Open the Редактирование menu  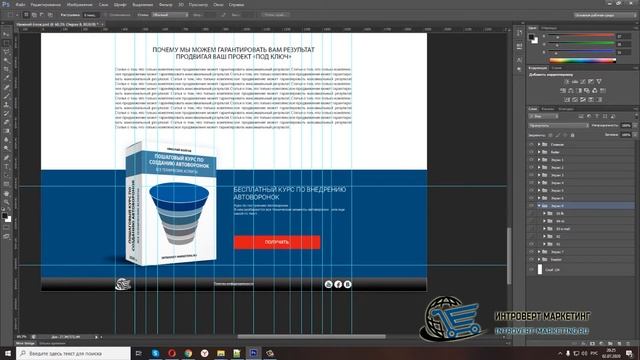(x=46, y=4)
